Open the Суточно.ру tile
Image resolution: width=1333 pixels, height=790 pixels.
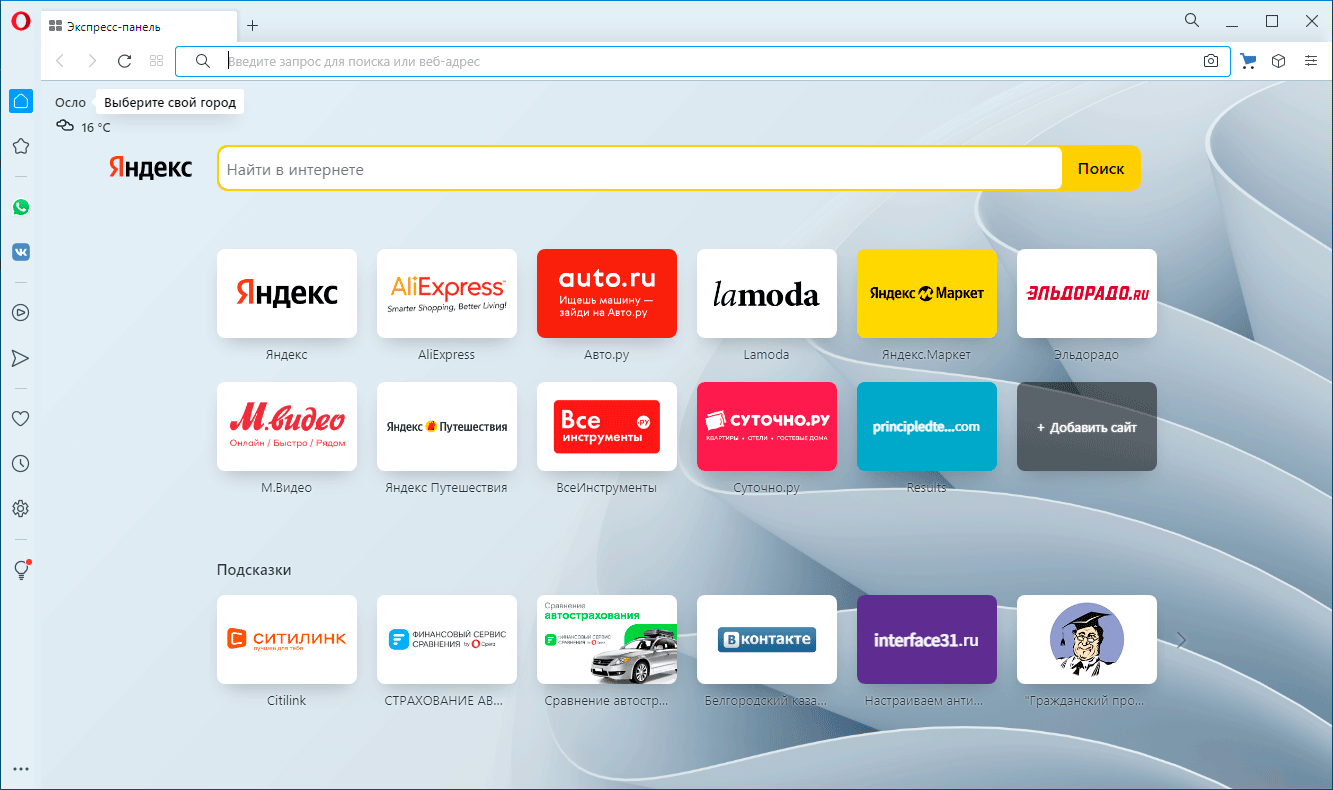pyautogui.click(x=767, y=426)
